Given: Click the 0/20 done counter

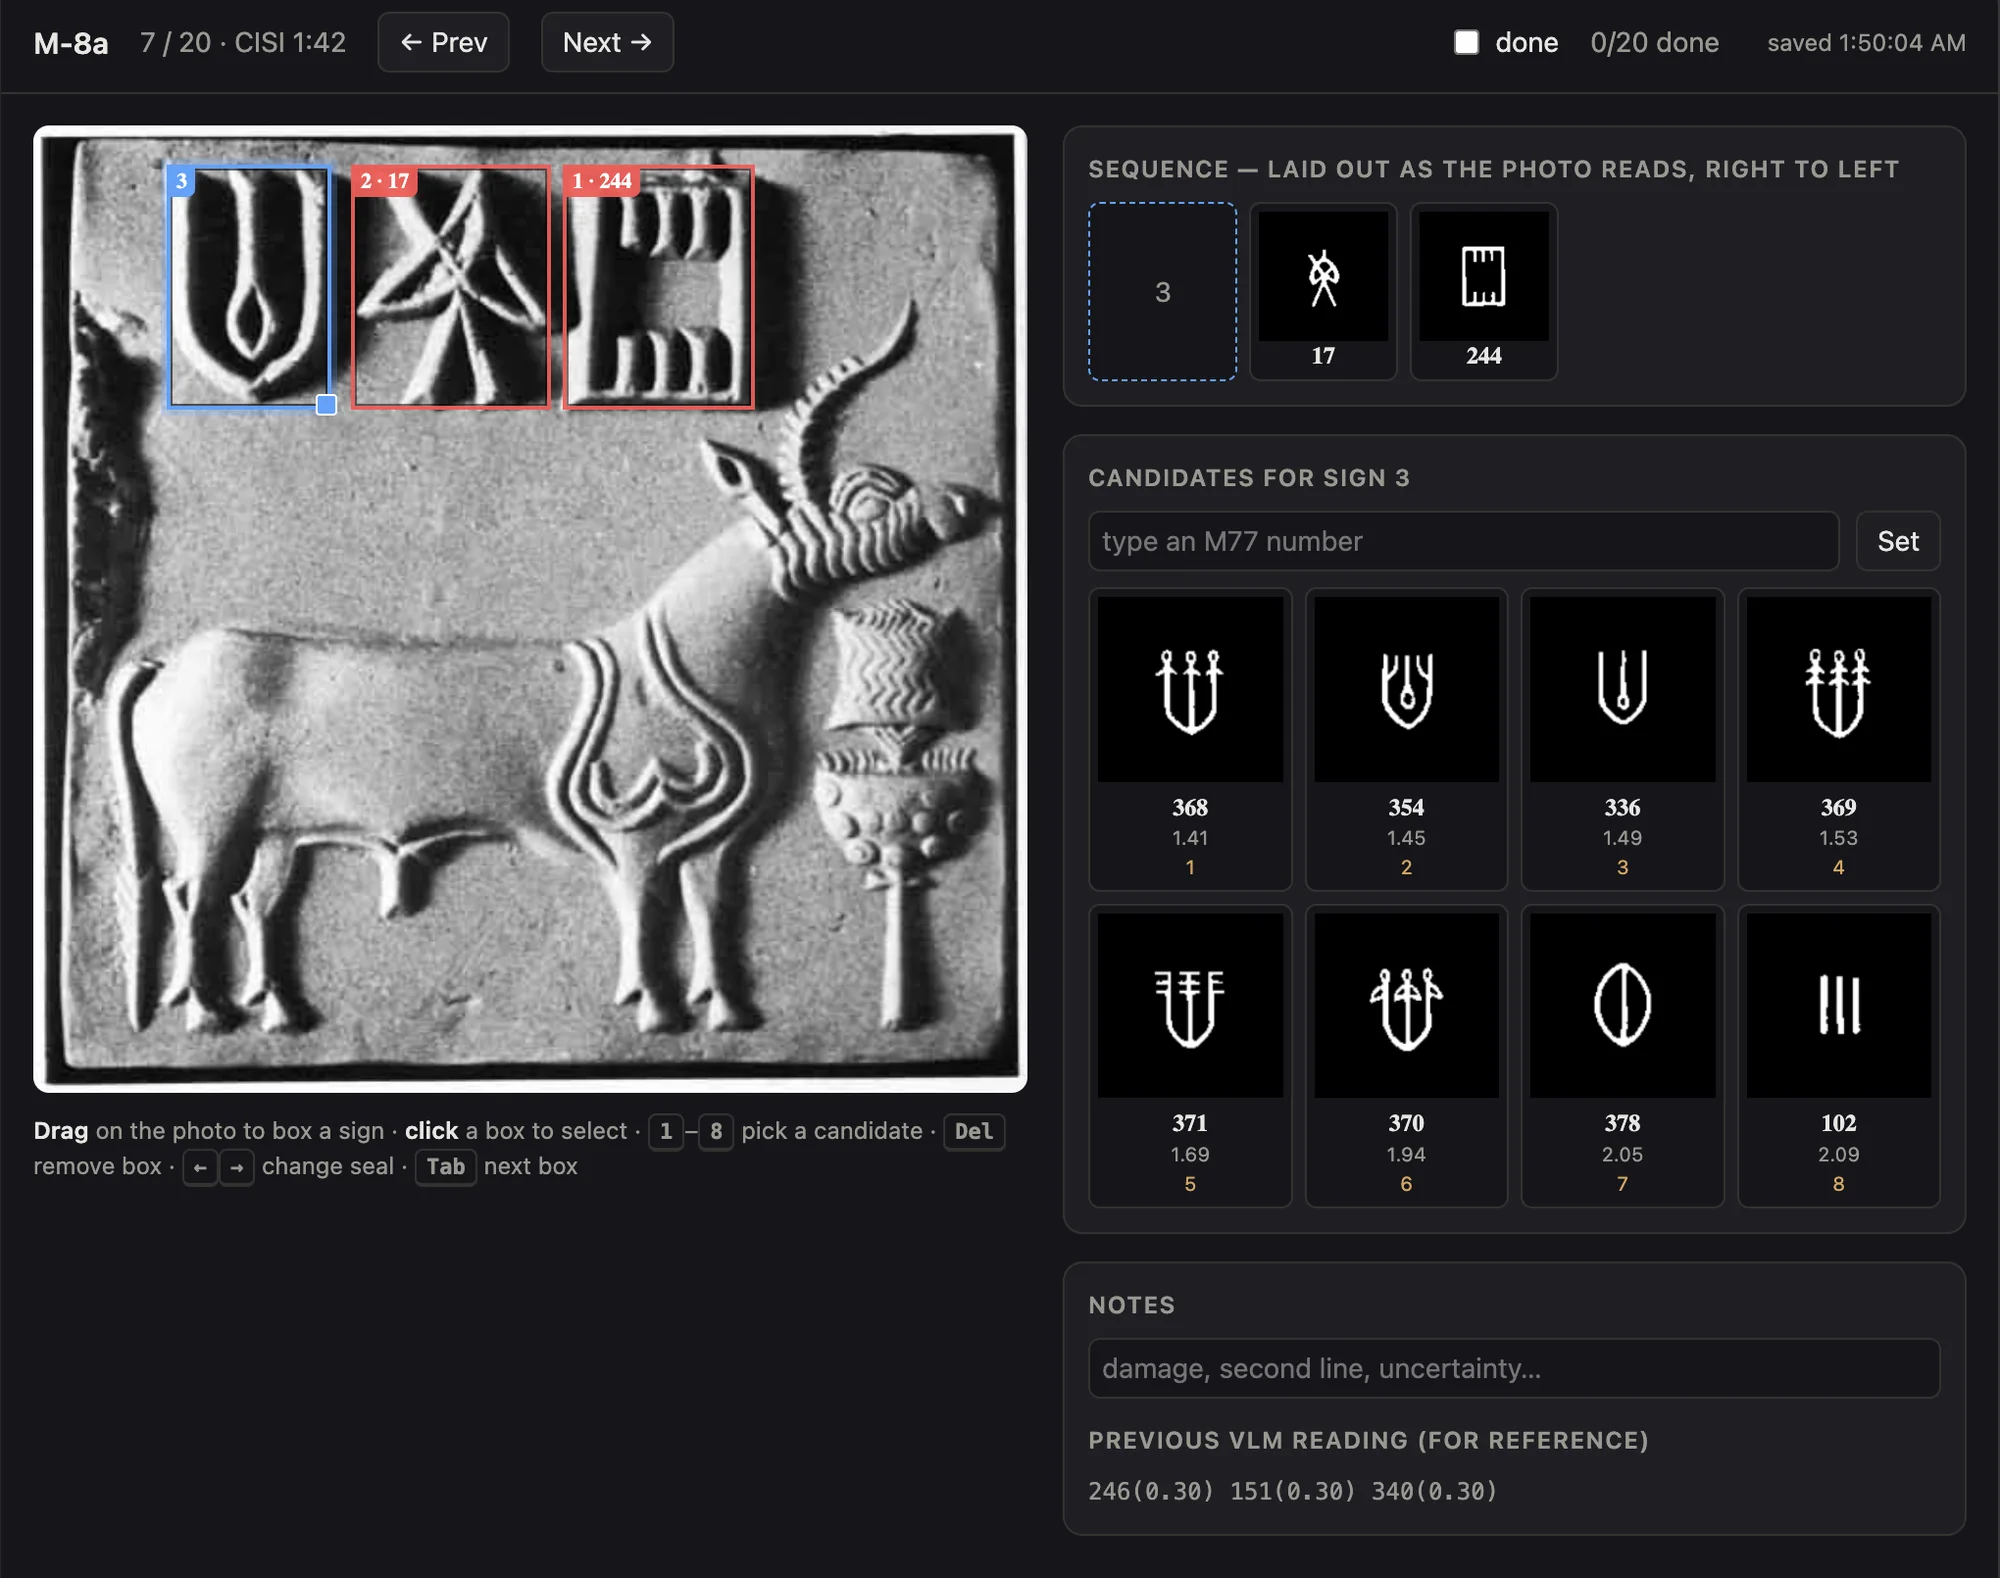Looking at the screenshot, I should tap(1654, 42).
